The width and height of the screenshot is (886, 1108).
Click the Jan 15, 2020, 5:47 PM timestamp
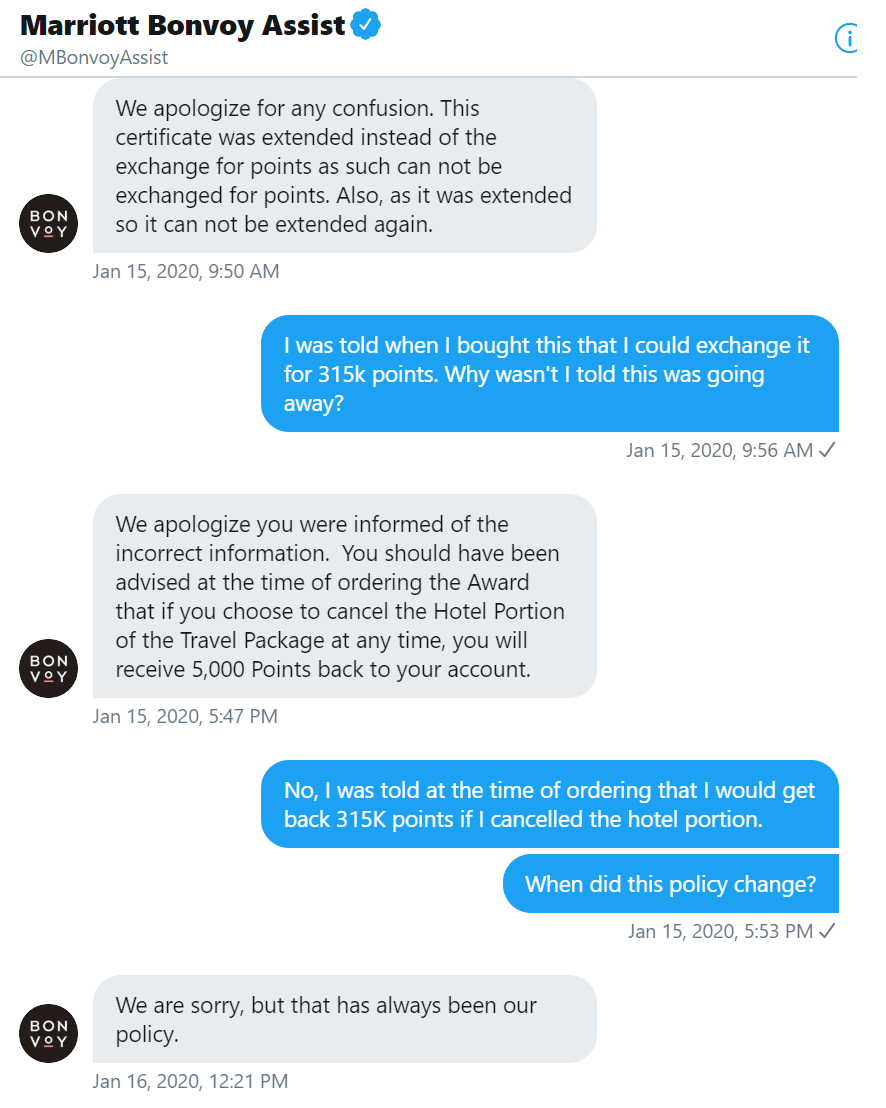pos(185,717)
